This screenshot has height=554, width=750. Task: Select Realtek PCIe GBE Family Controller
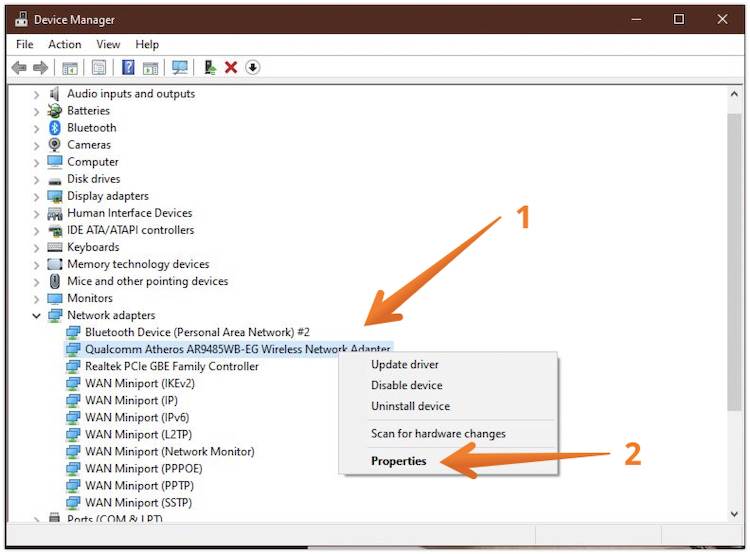click(x=171, y=367)
